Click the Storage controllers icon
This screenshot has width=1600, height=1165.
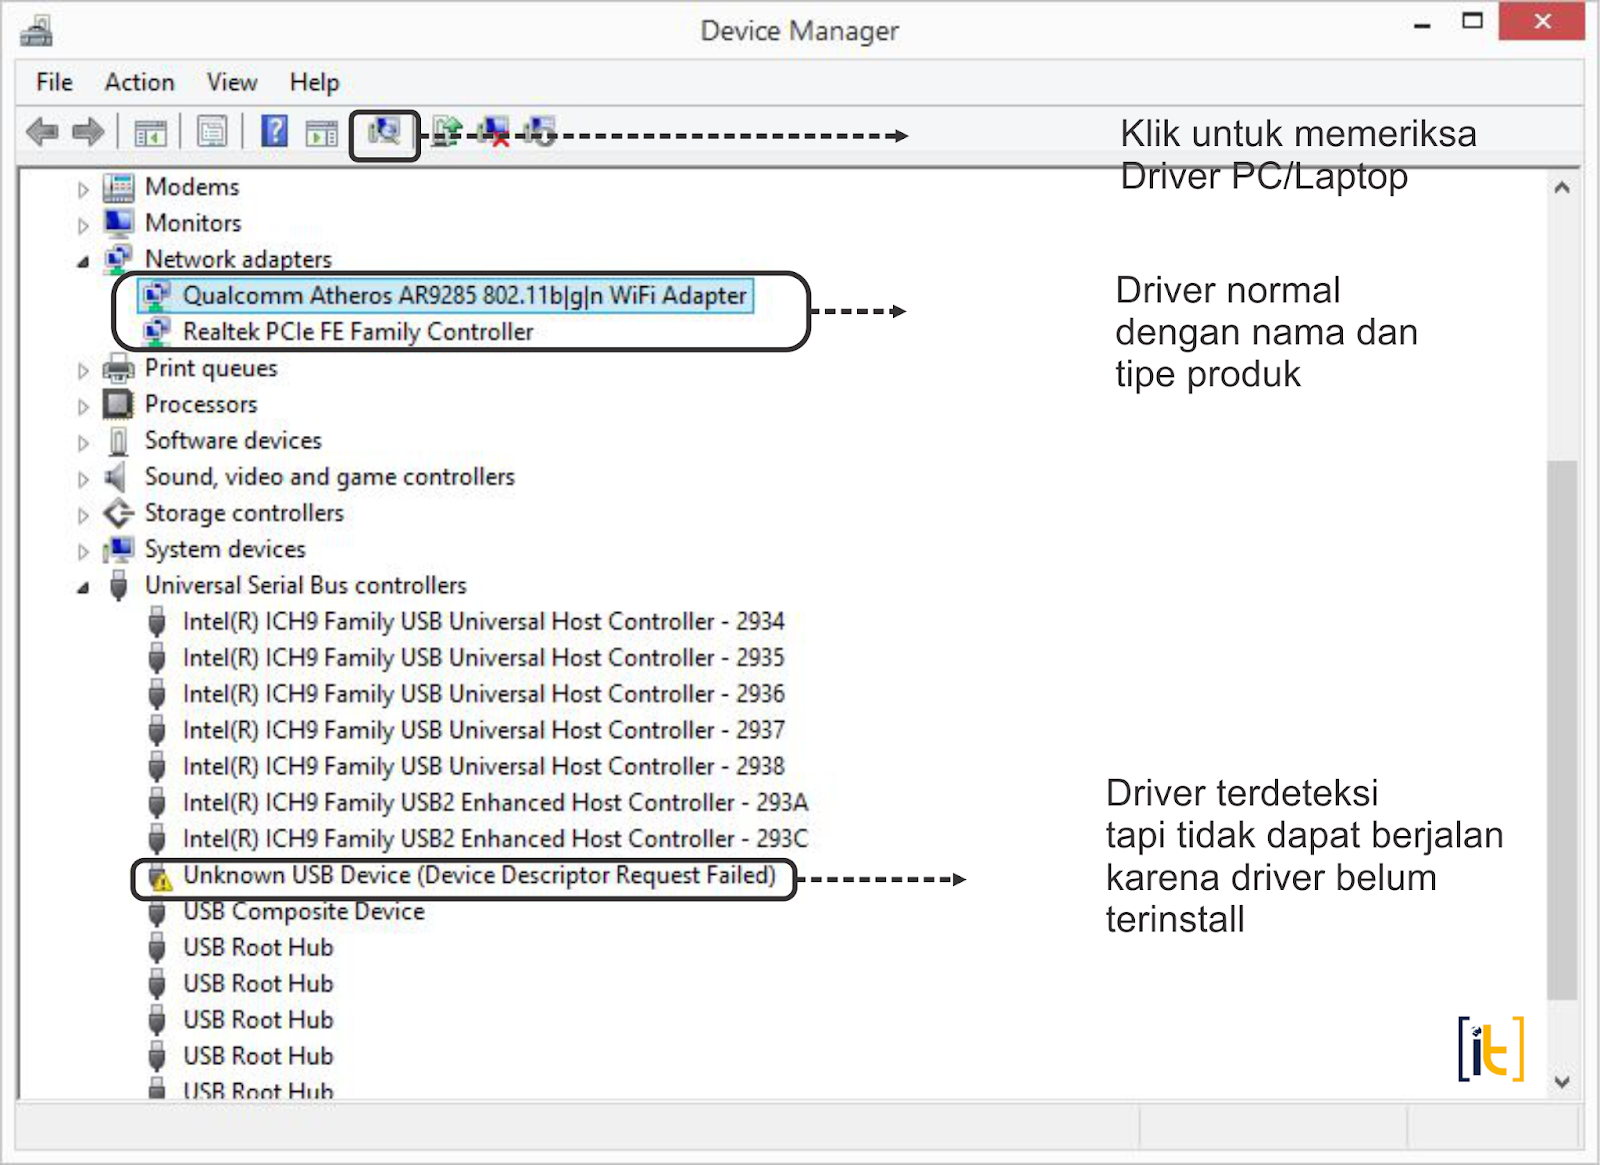click(118, 513)
